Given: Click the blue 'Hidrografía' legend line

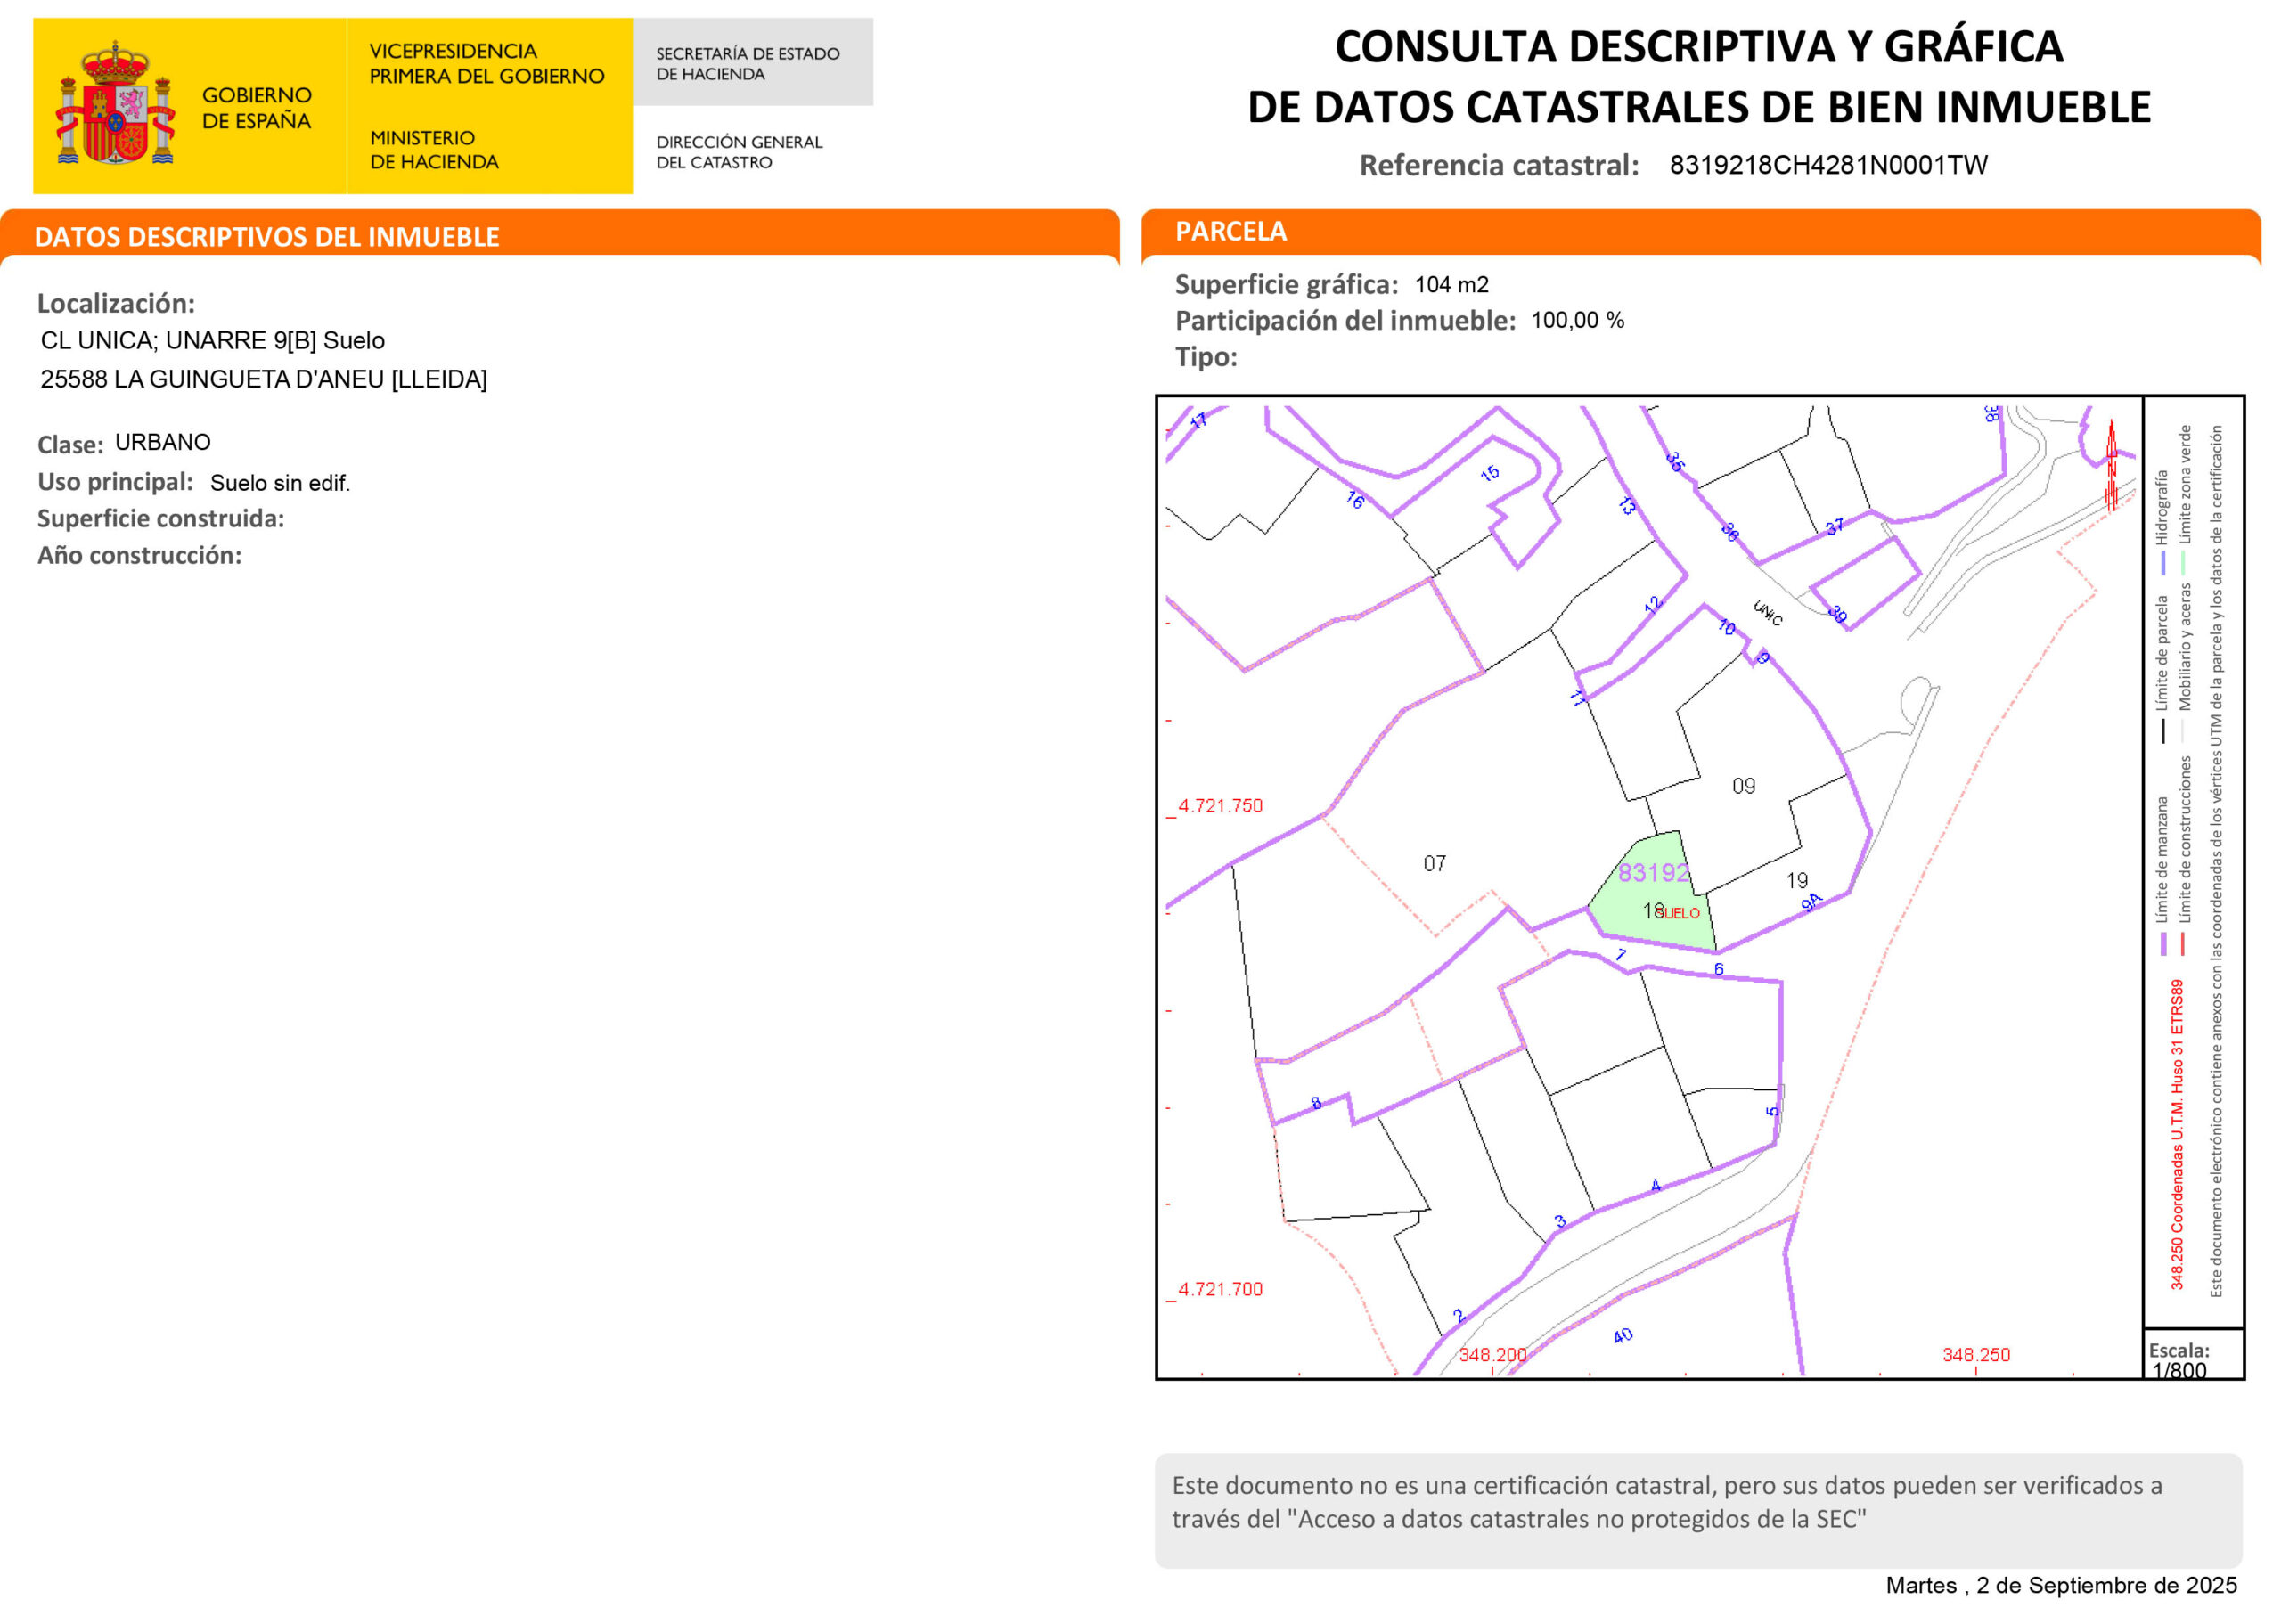Looking at the screenshot, I should (x=2163, y=562).
